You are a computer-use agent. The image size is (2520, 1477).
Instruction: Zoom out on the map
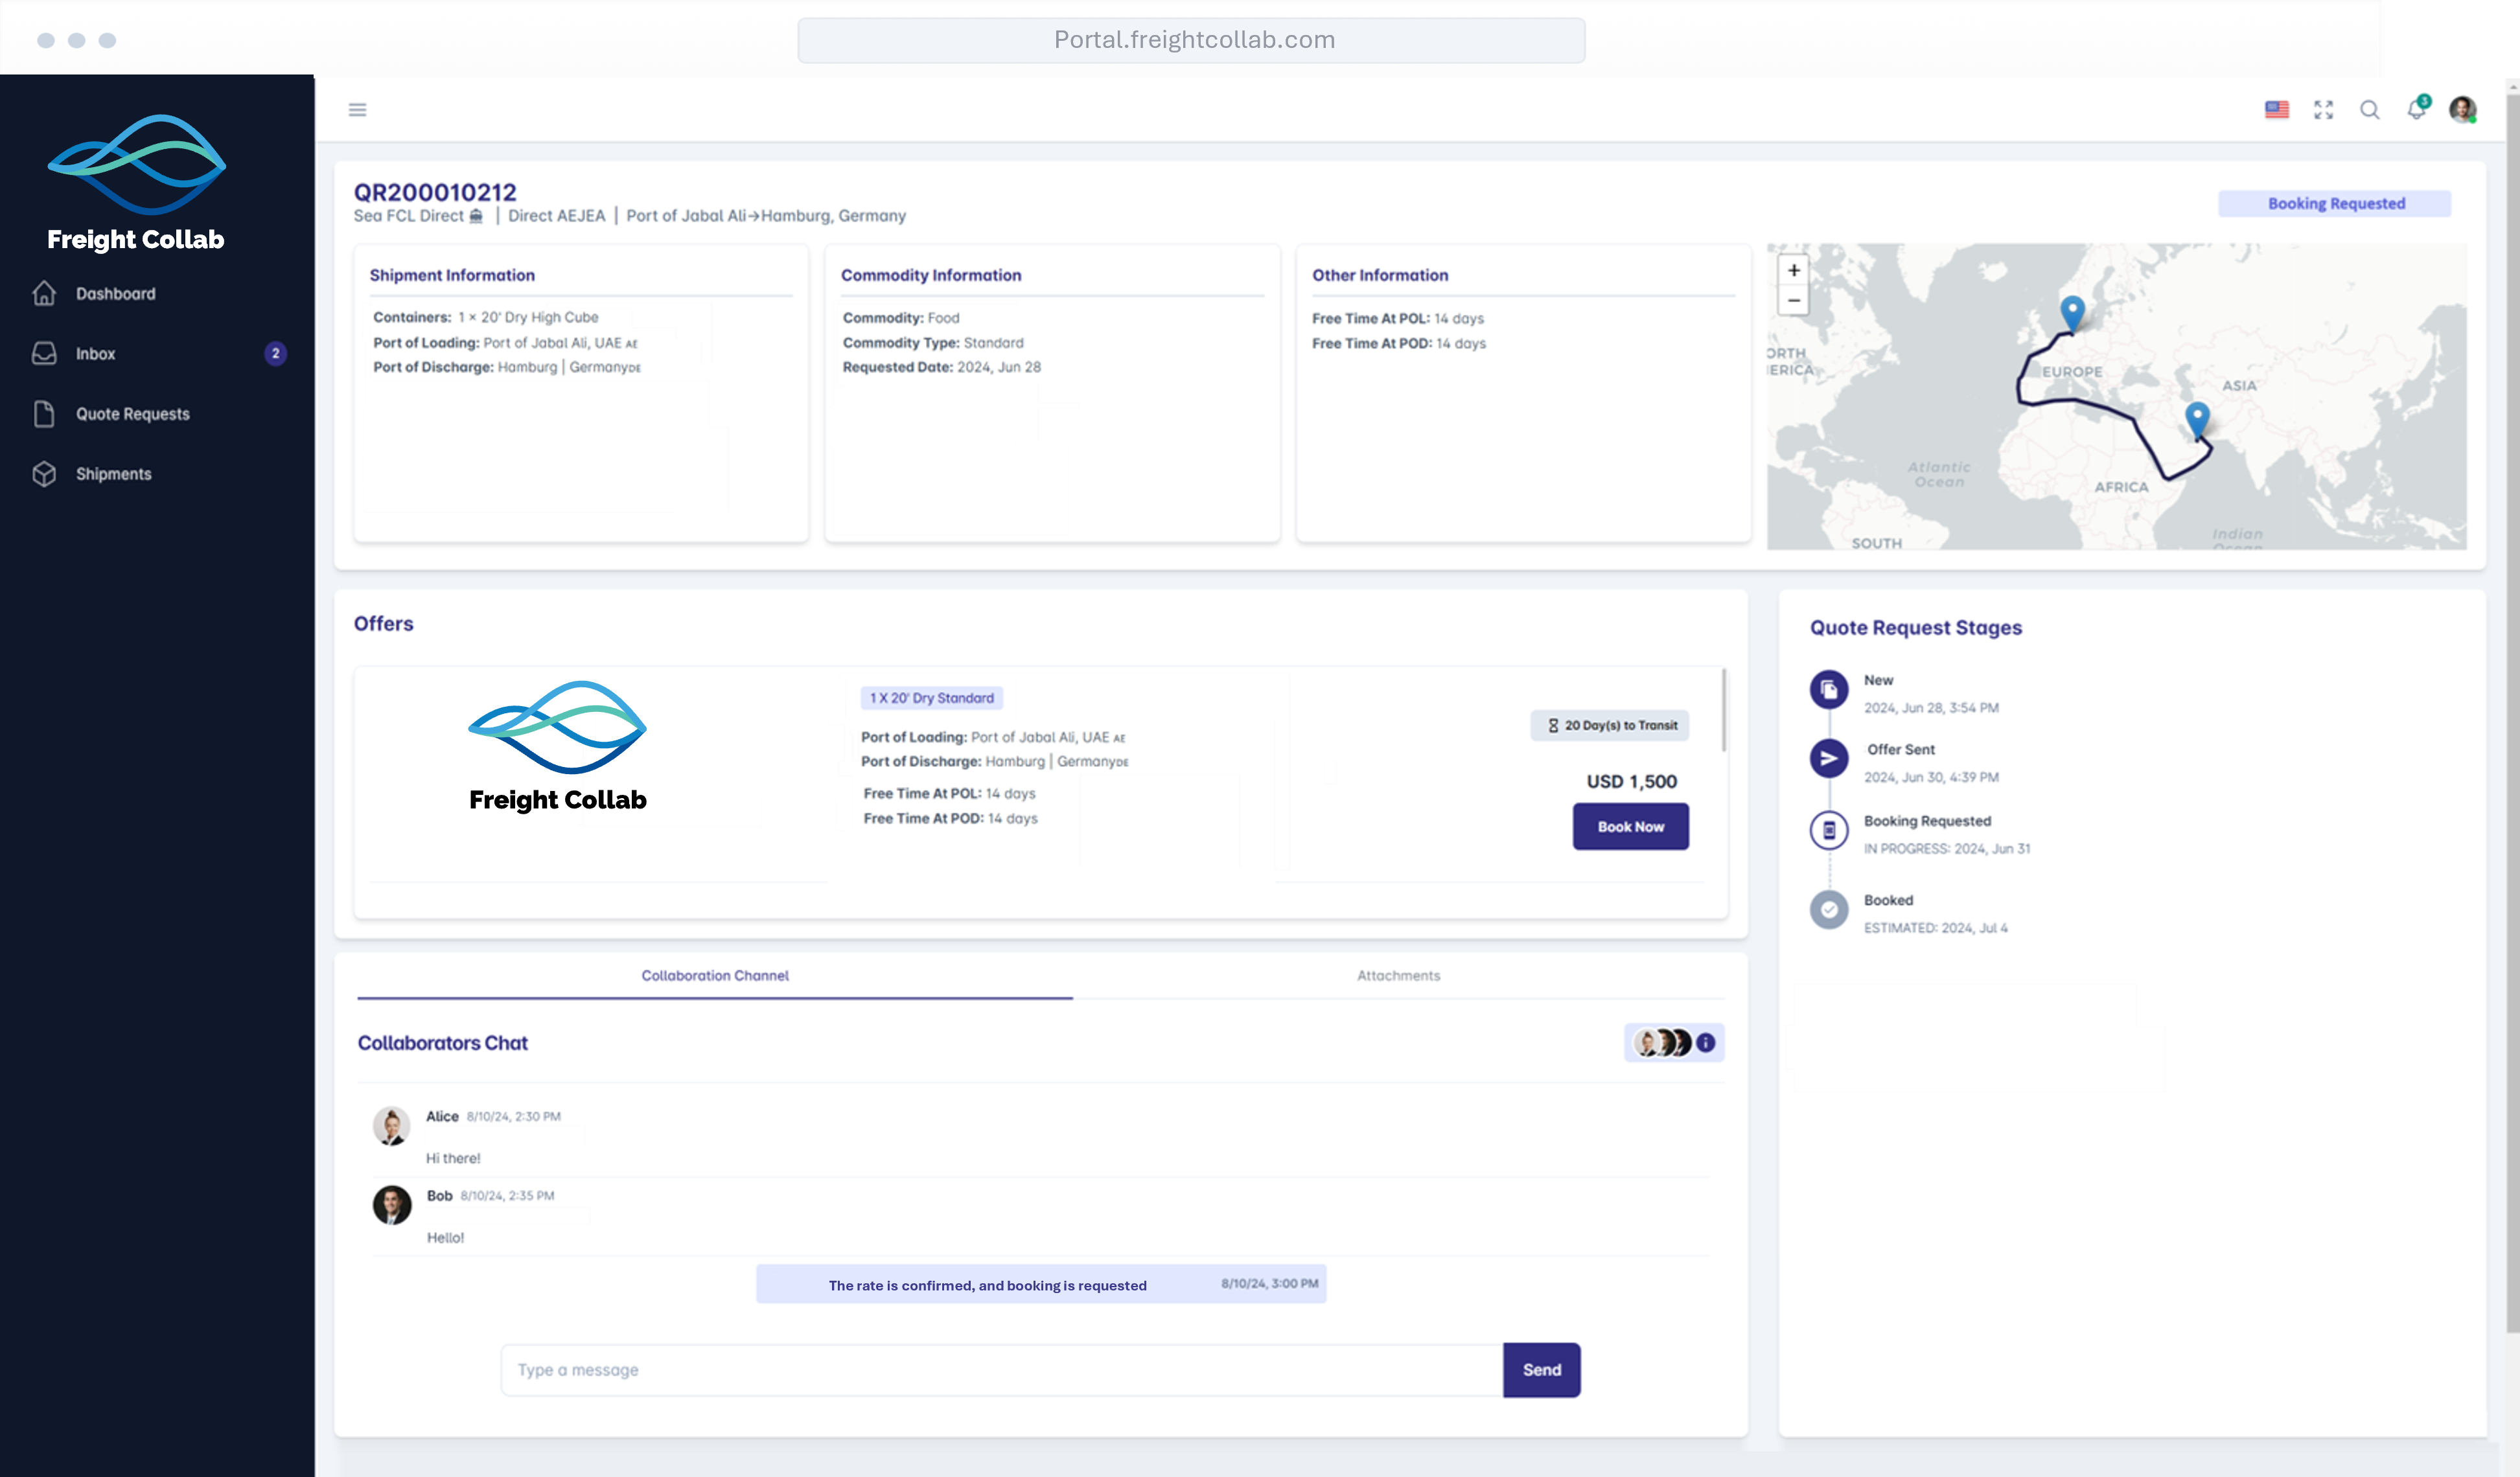[x=1793, y=301]
